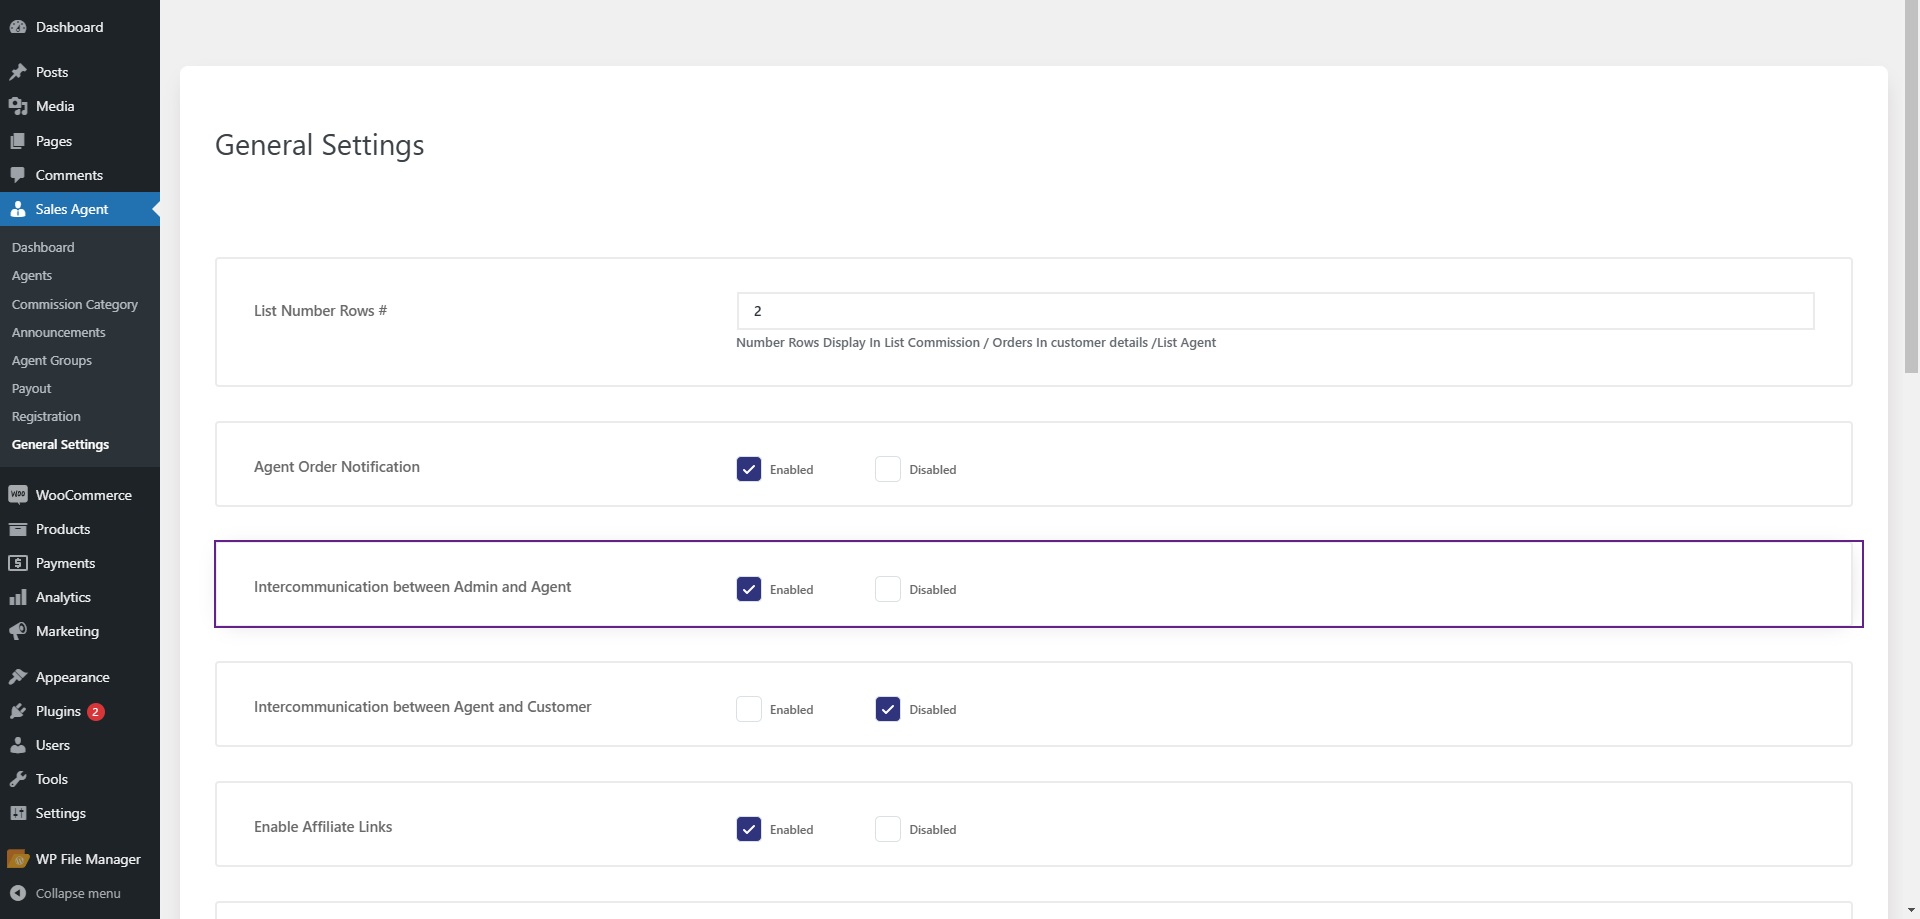Select General Settings in the submenu
The width and height of the screenshot is (1920, 919).
click(61, 444)
